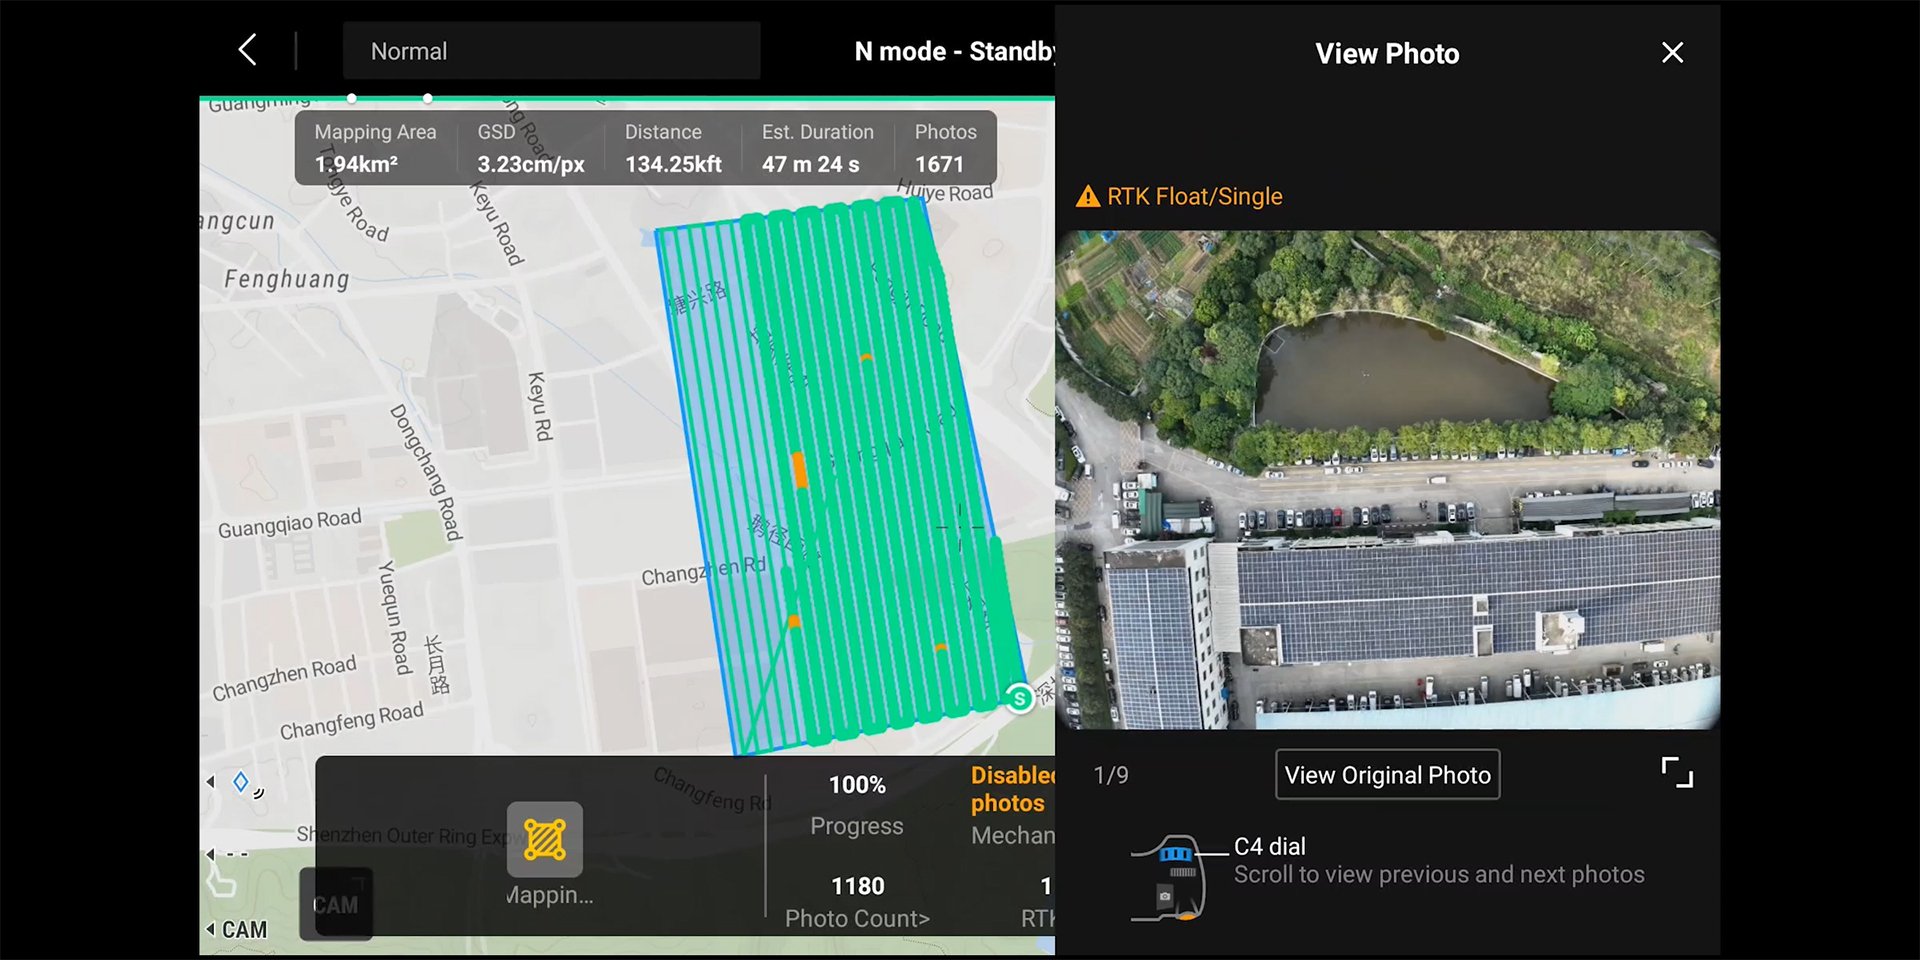Click the RTK Float/Single label
Viewport: 1920px width, 960px height.
coord(1194,197)
